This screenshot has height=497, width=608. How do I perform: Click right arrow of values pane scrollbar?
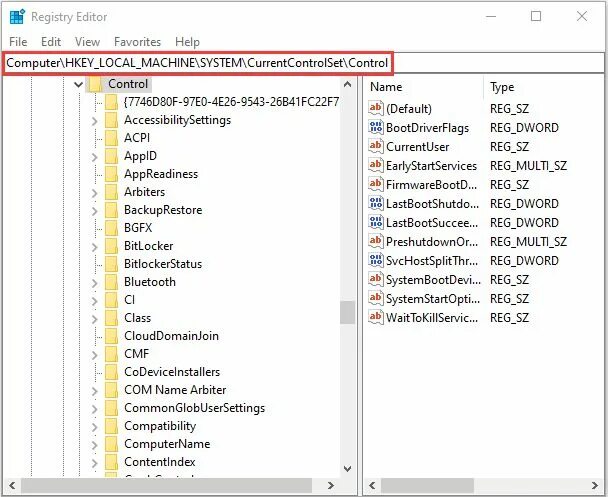click(595, 485)
